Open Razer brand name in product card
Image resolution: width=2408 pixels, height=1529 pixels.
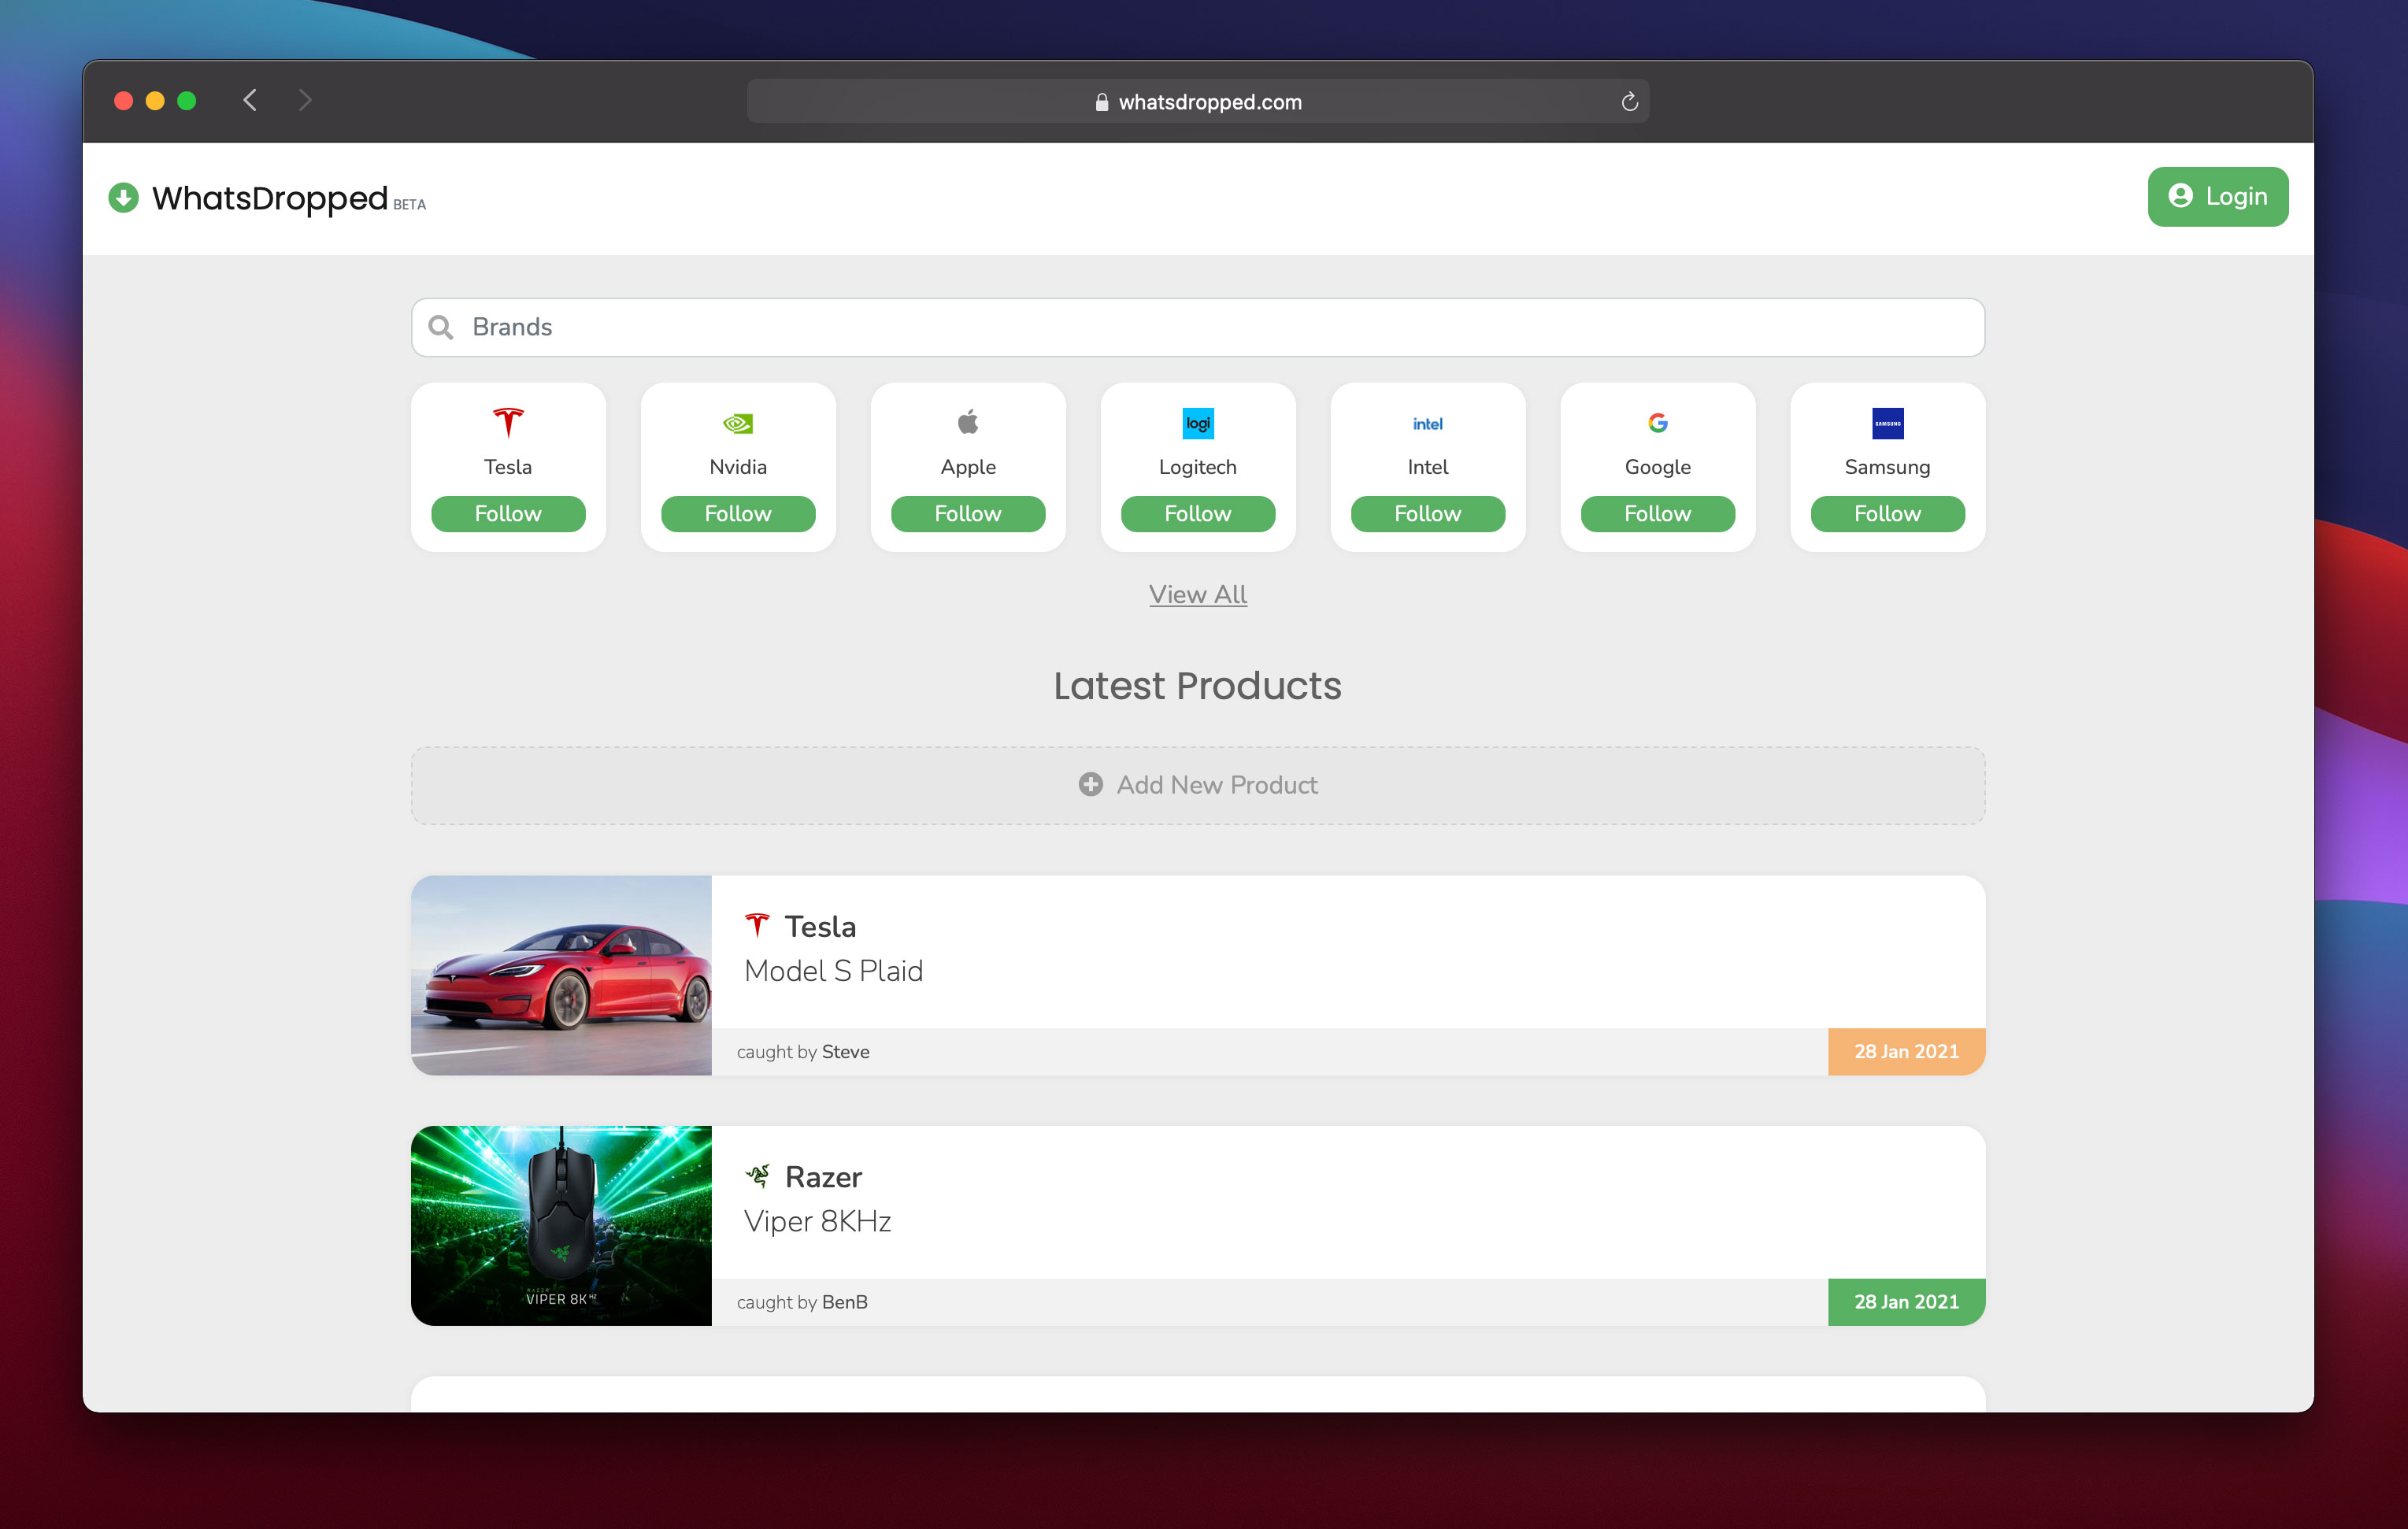point(823,1177)
